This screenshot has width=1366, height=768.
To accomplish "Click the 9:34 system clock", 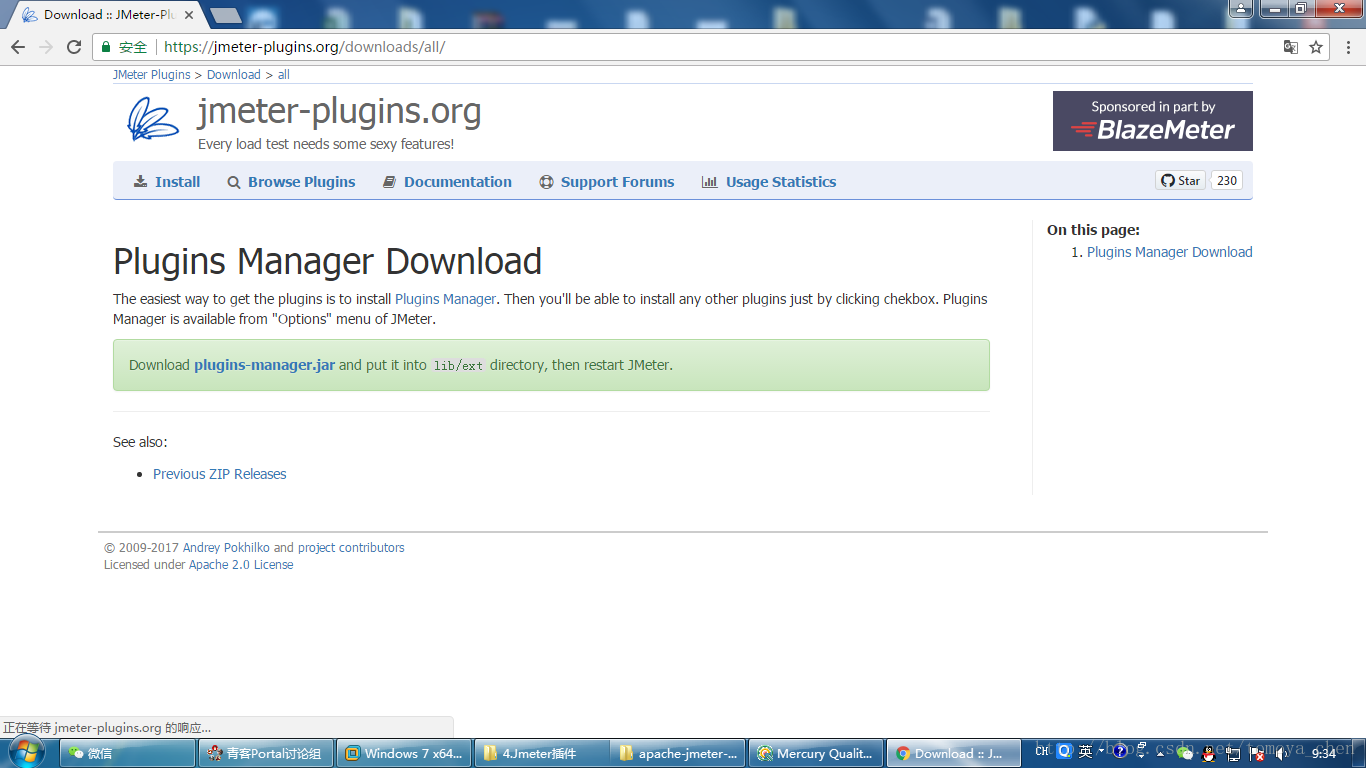I will 1323,754.
